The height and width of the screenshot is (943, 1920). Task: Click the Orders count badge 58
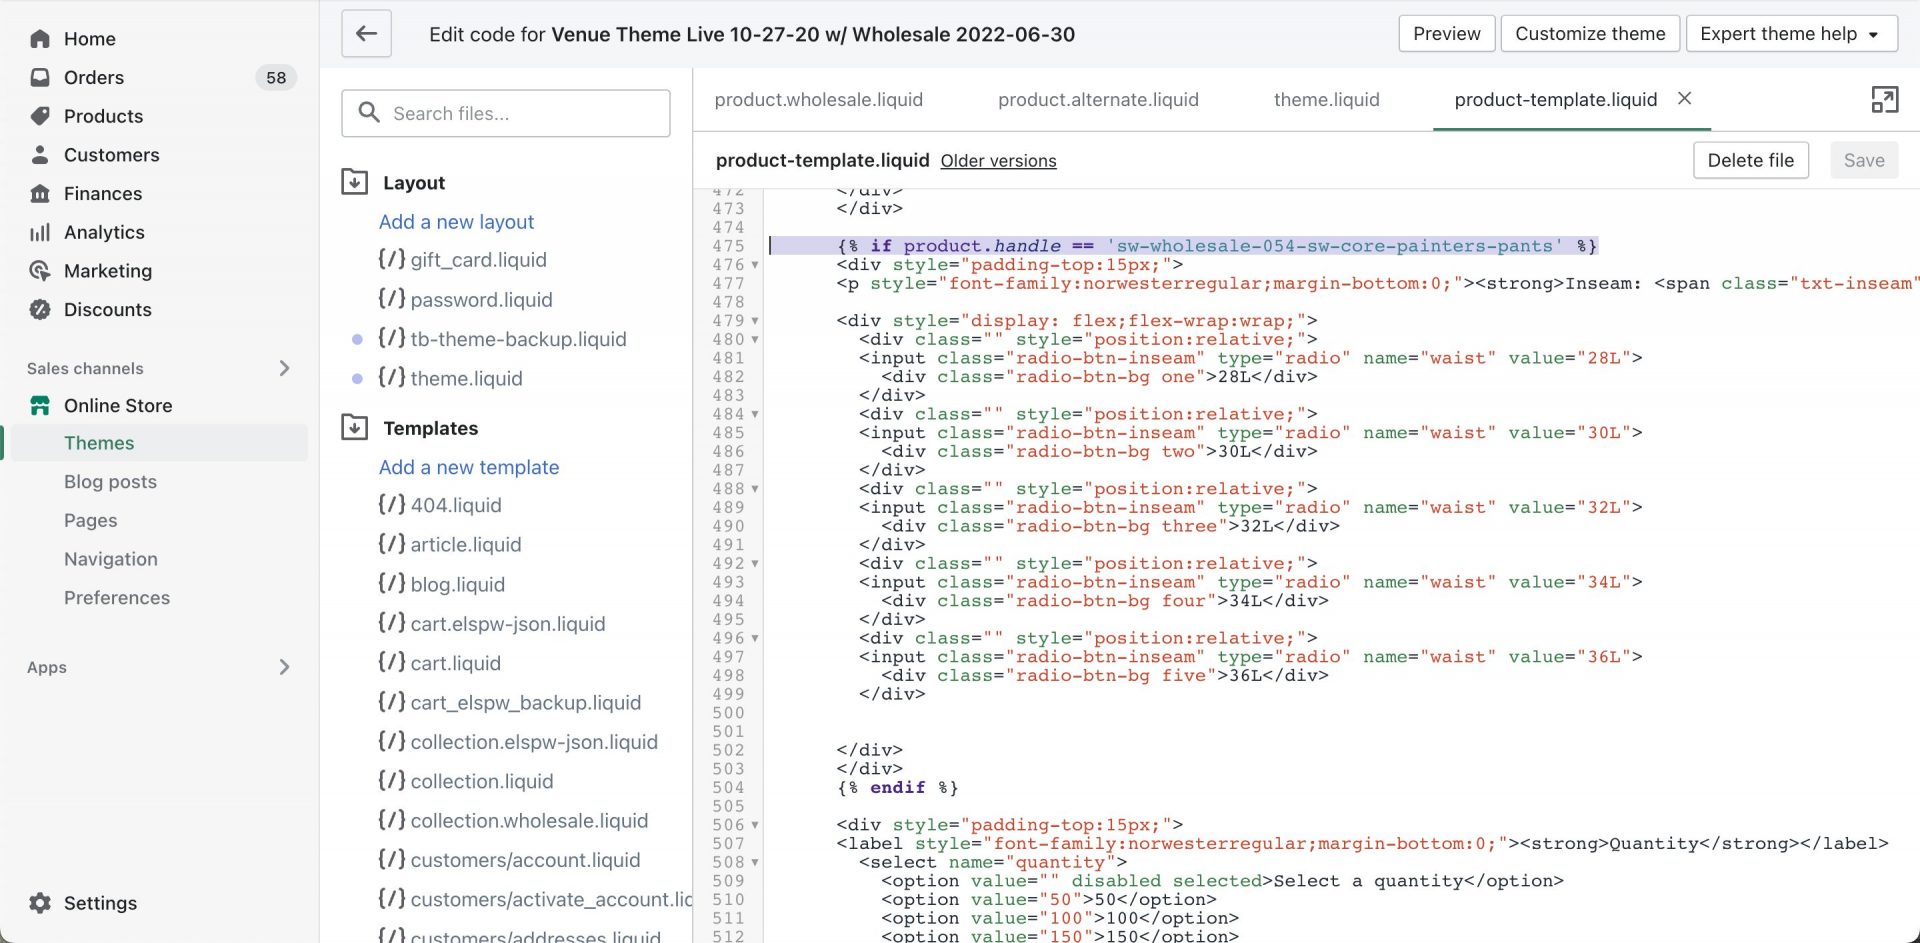[276, 77]
